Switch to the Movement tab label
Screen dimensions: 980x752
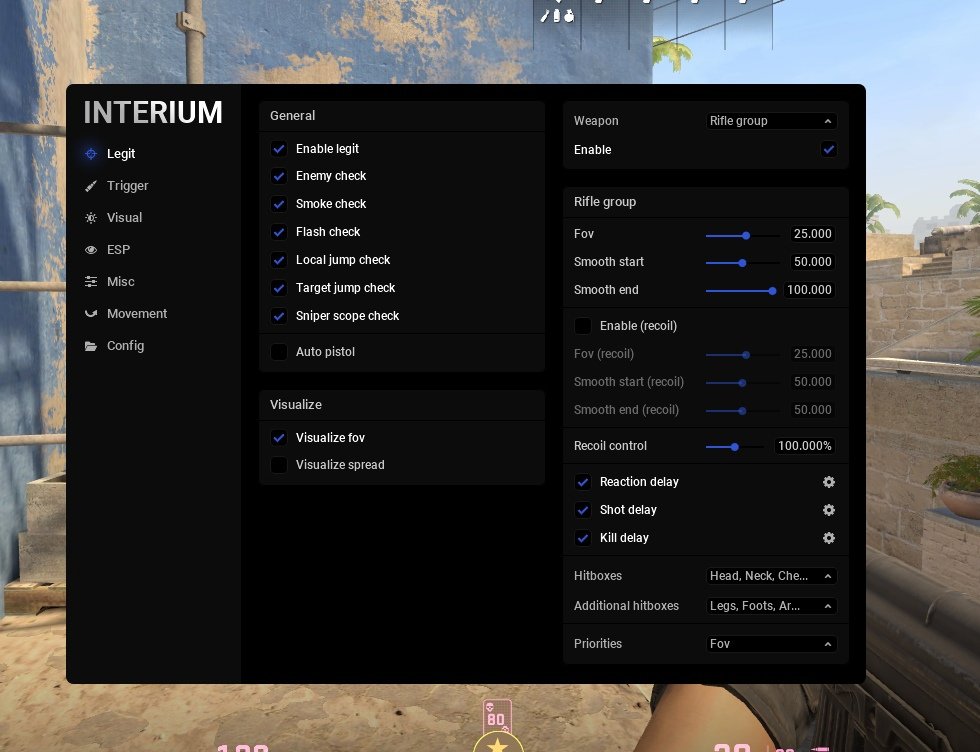click(137, 313)
